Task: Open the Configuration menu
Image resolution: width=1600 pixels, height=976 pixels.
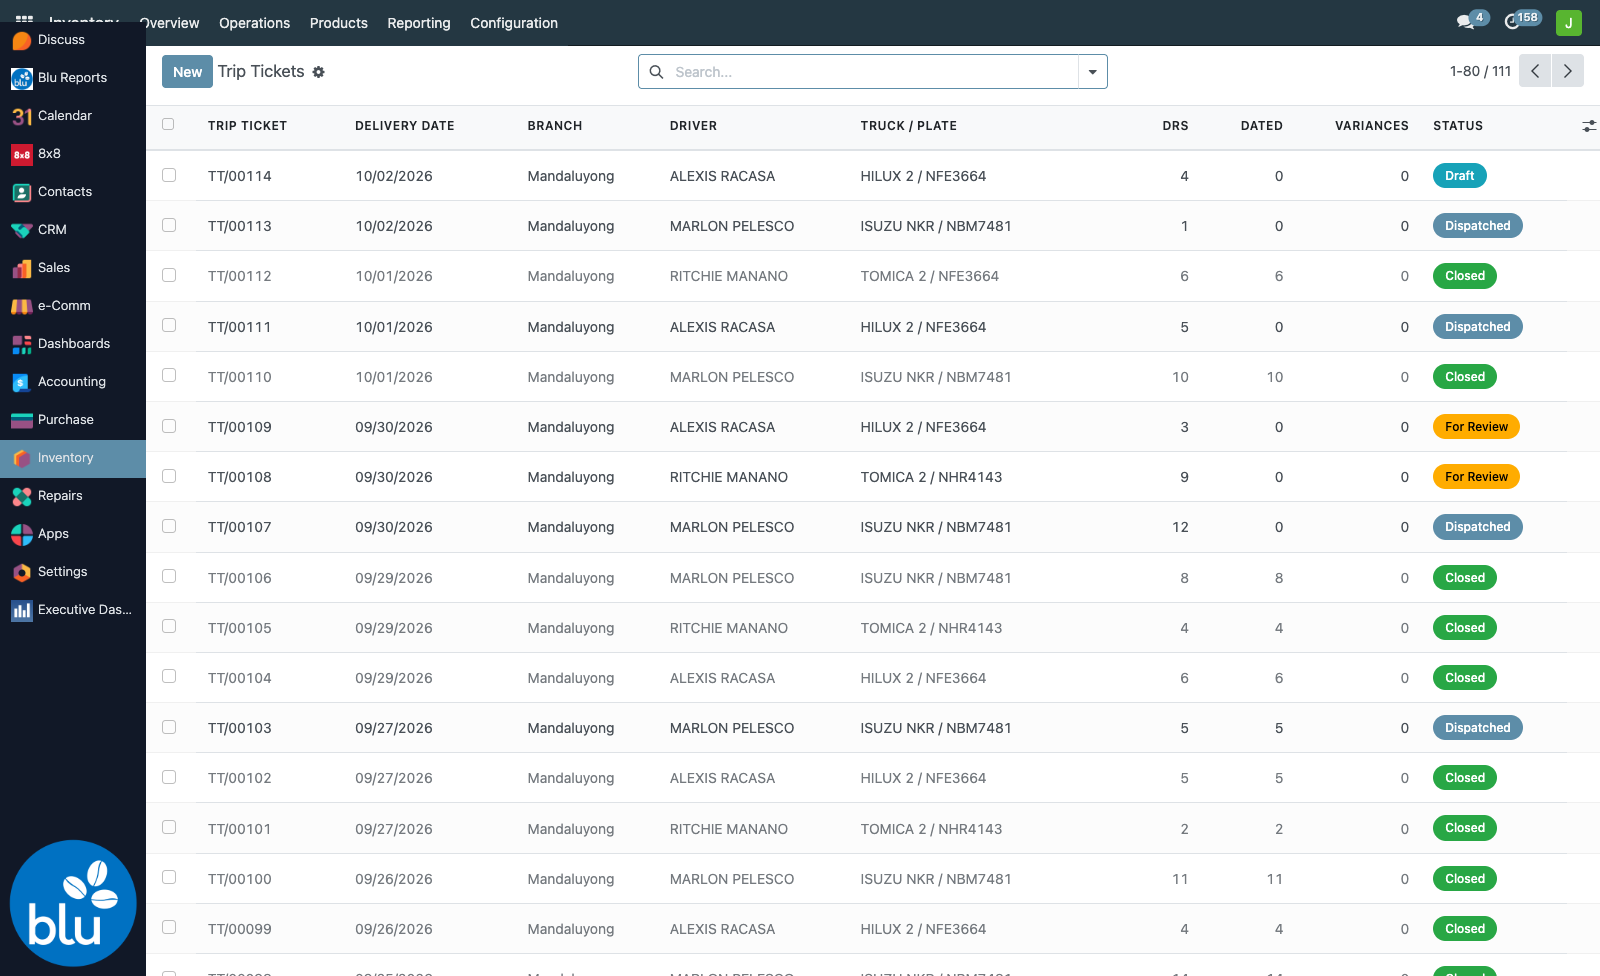Action: point(514,23)
